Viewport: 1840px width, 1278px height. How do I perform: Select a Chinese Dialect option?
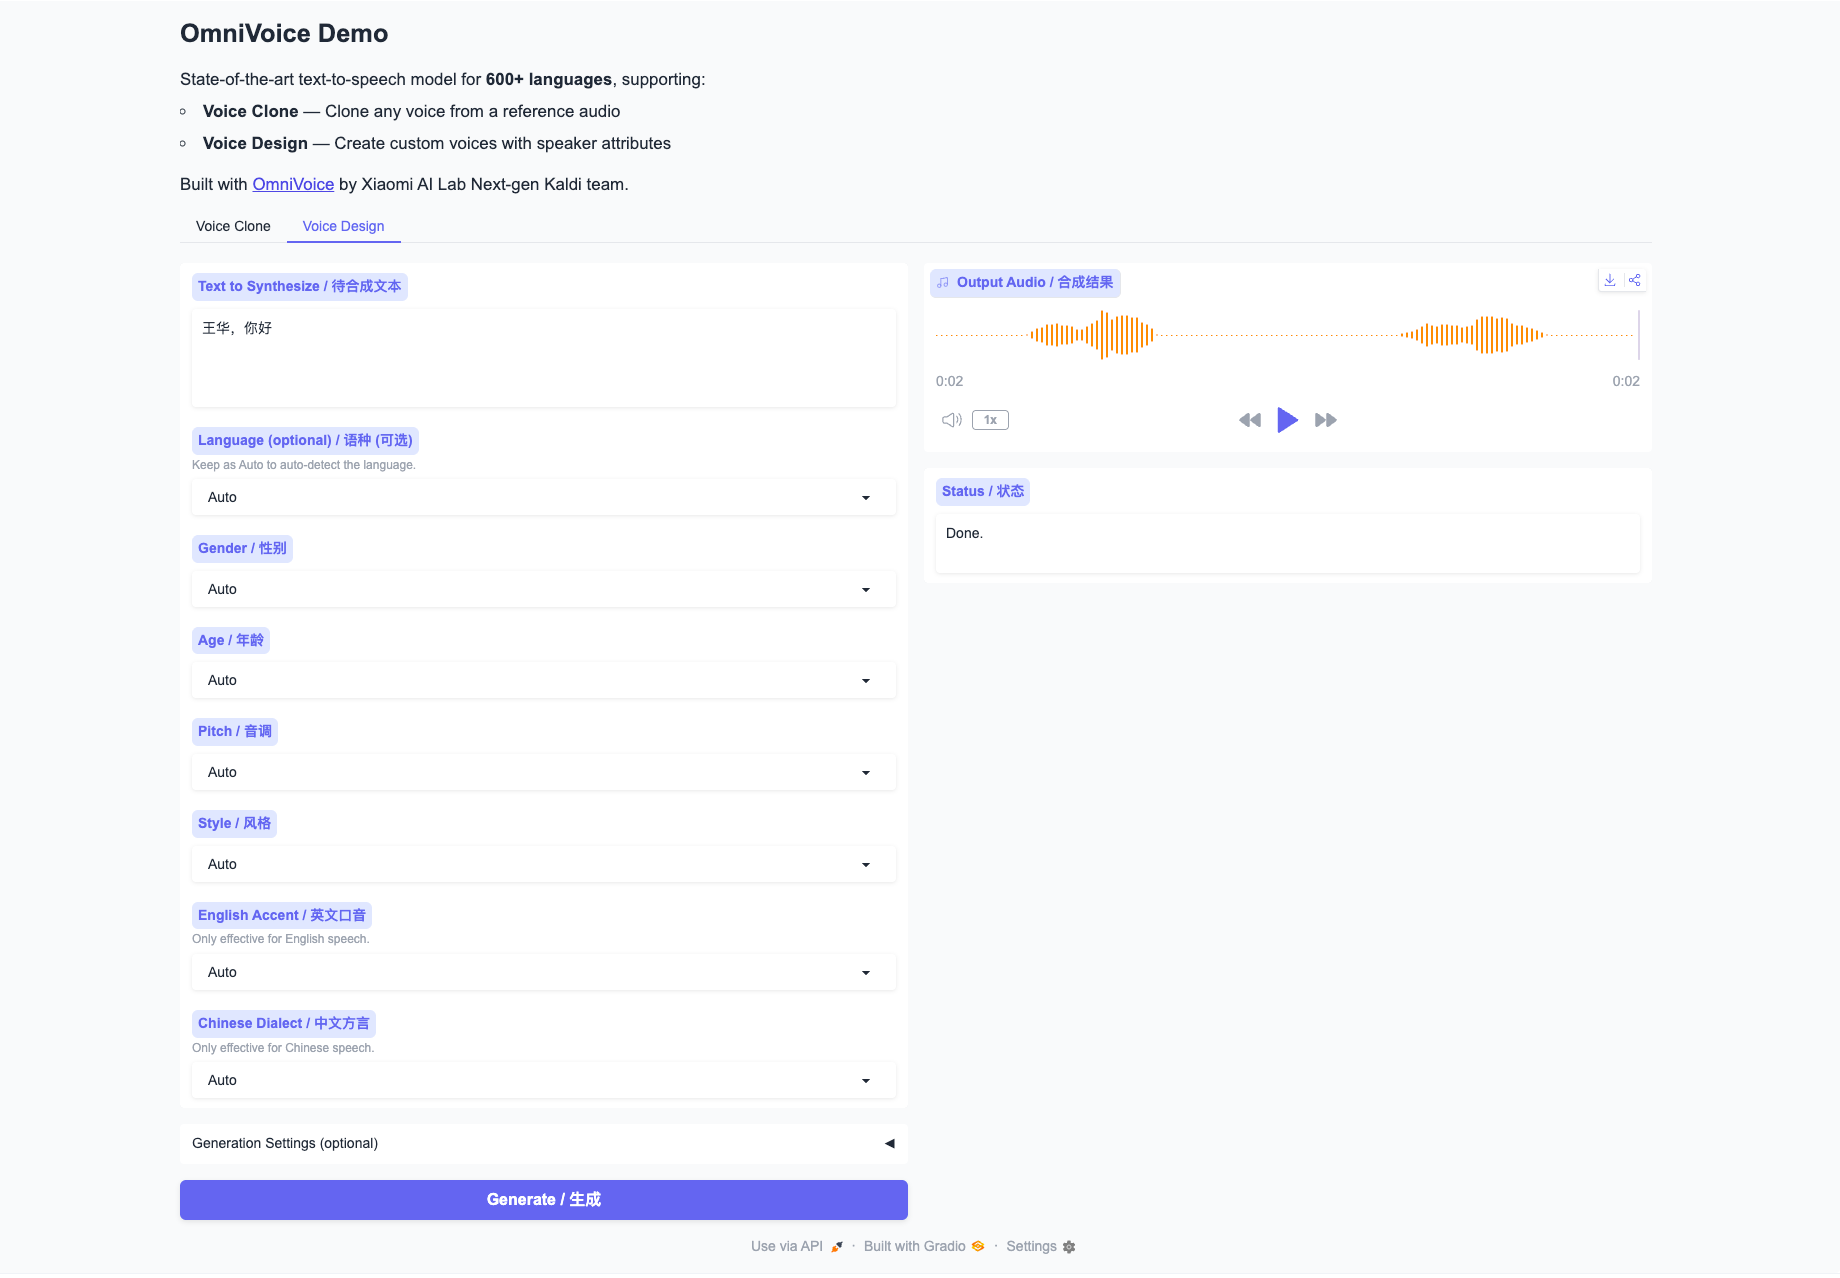click(543, 1080)
